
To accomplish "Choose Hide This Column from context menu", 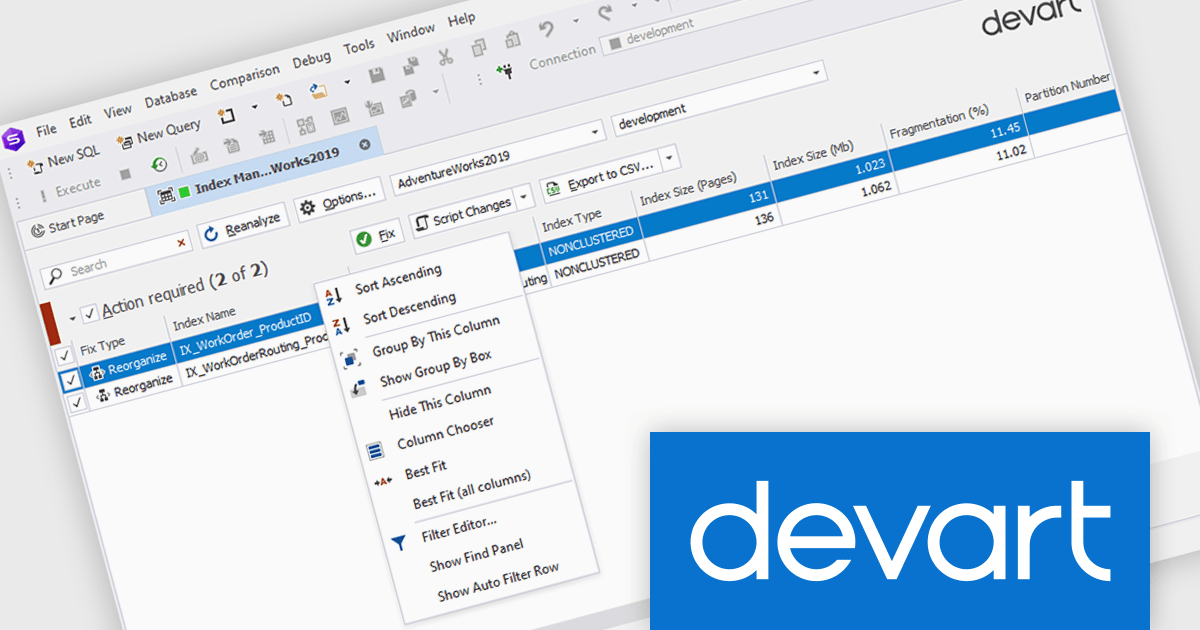I will 439,403.
